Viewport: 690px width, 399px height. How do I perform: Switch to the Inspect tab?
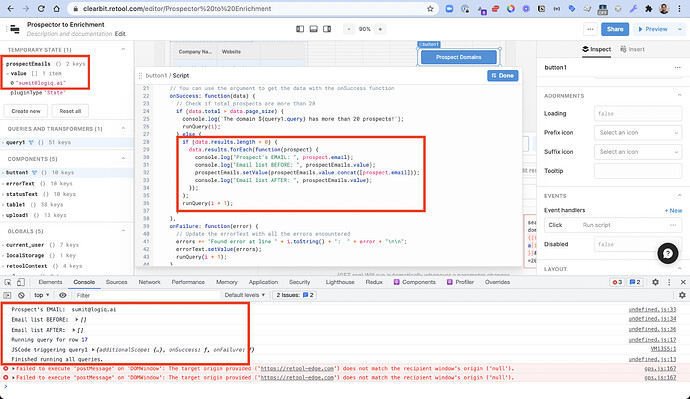coord(596,49)
